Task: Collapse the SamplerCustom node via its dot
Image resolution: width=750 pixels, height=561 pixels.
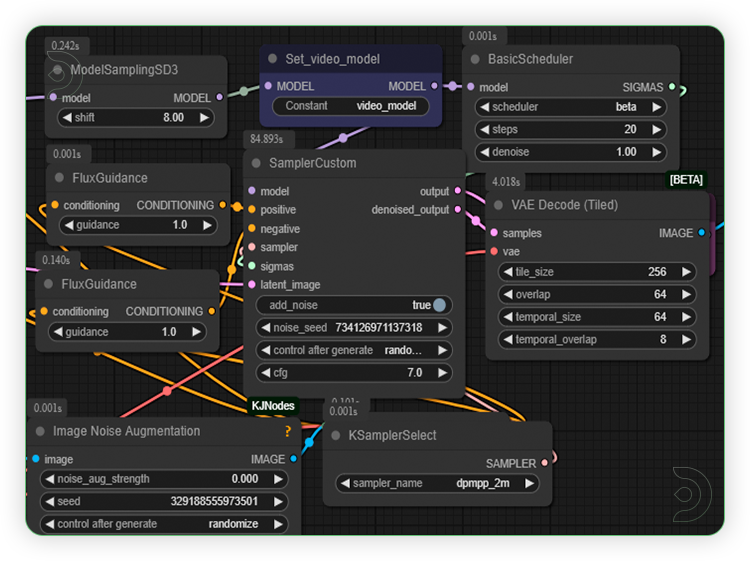Action: pyautogui.click(x=256, y=163)
